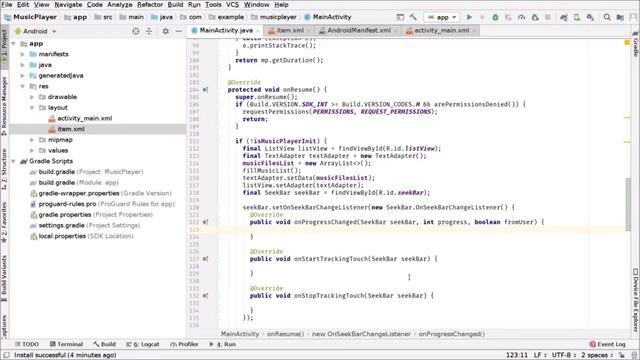Open the Profiler tool window

click(184, 344)
